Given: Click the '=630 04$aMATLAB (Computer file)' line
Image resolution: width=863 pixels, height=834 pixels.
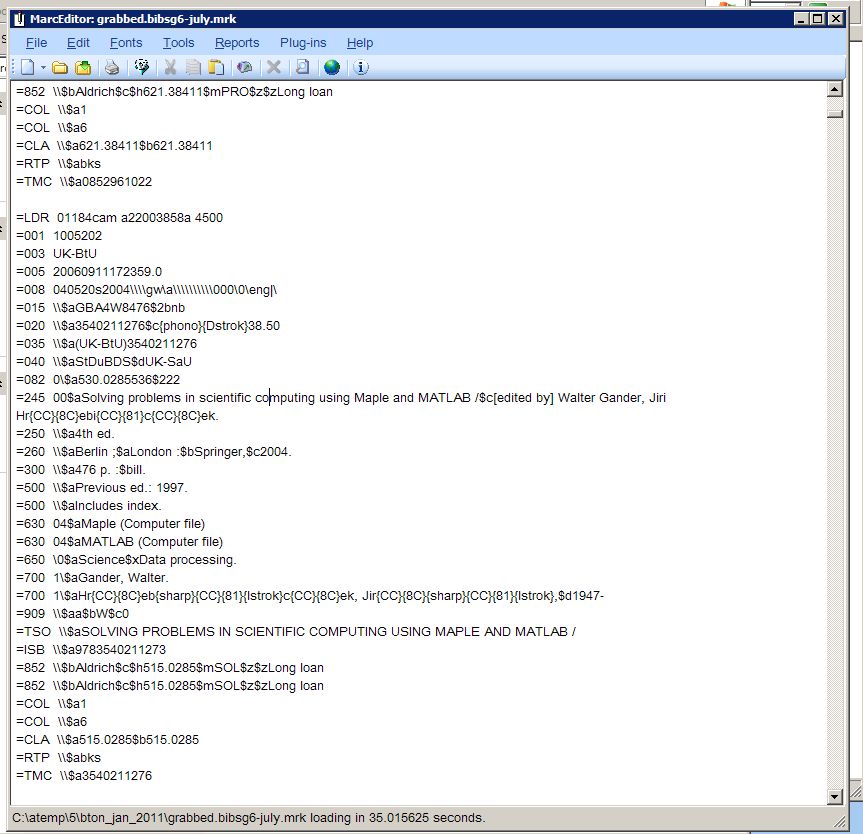Looking at the screenshot, I should 119,542.
